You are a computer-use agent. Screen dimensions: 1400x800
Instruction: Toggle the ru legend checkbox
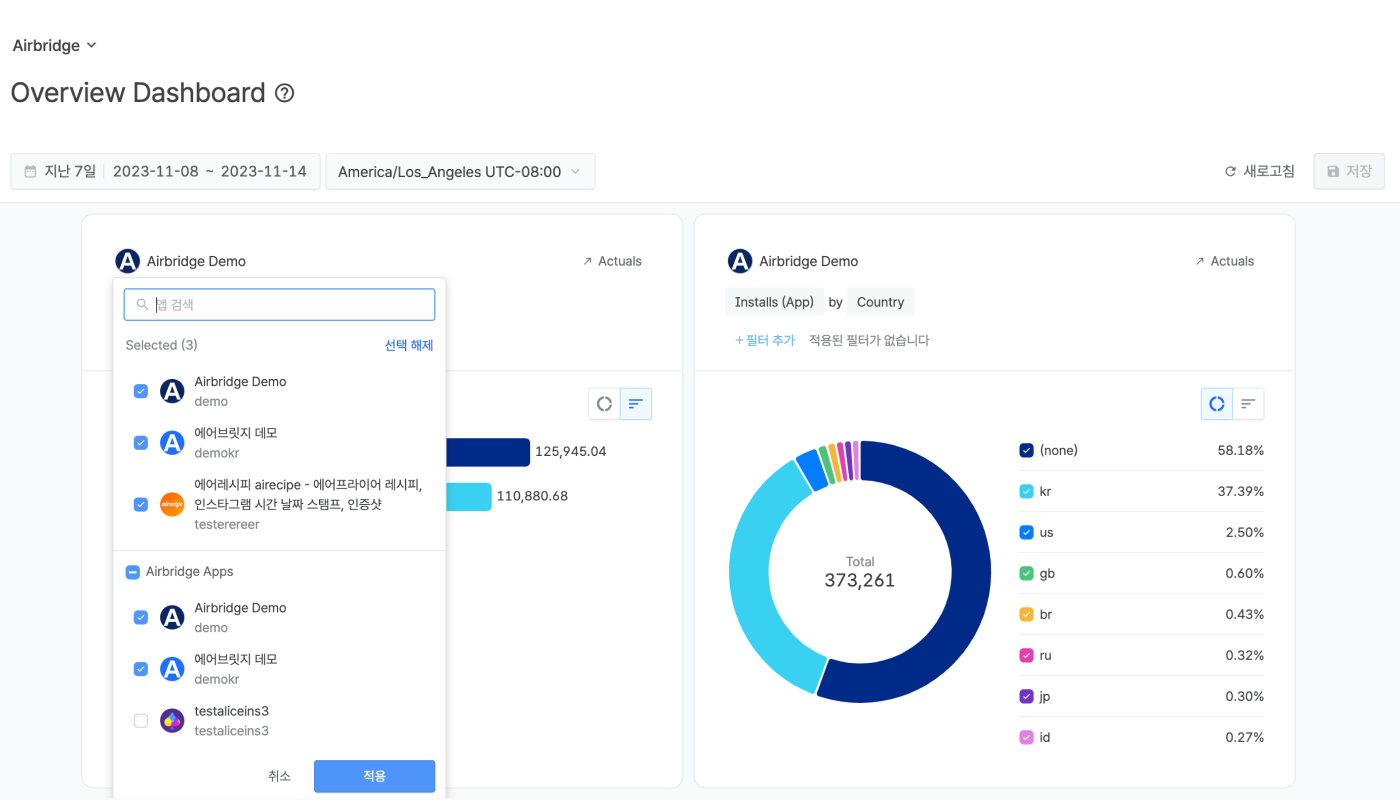1026,655
